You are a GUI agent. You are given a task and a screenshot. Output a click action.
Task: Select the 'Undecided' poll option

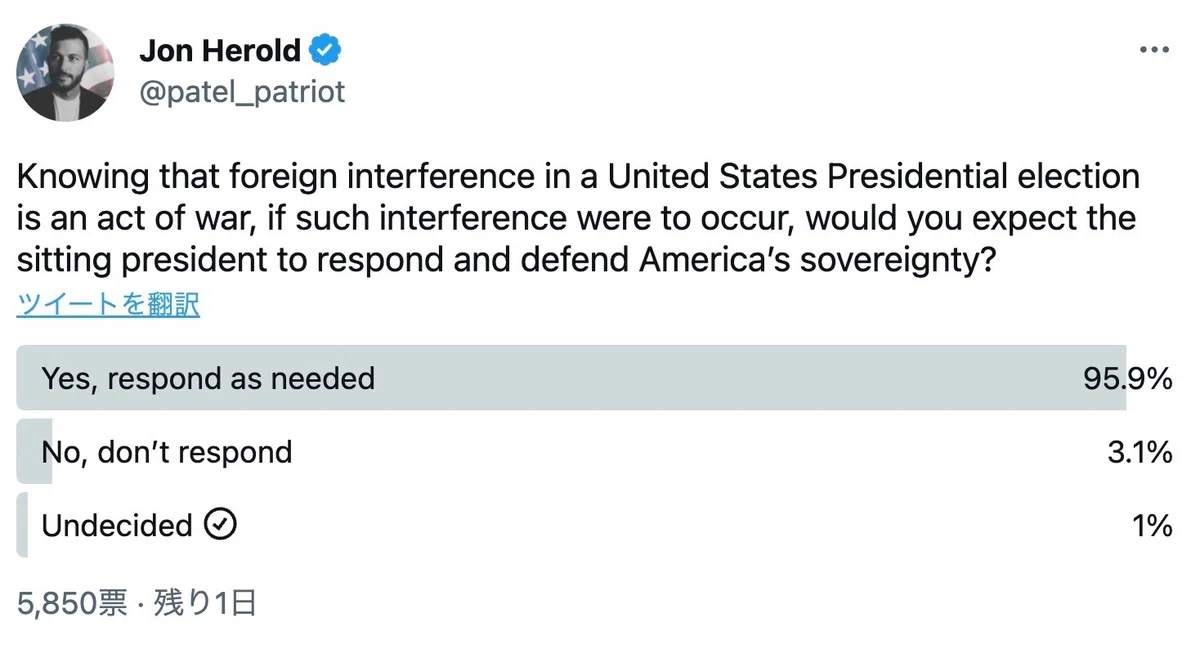pos(594,525)
